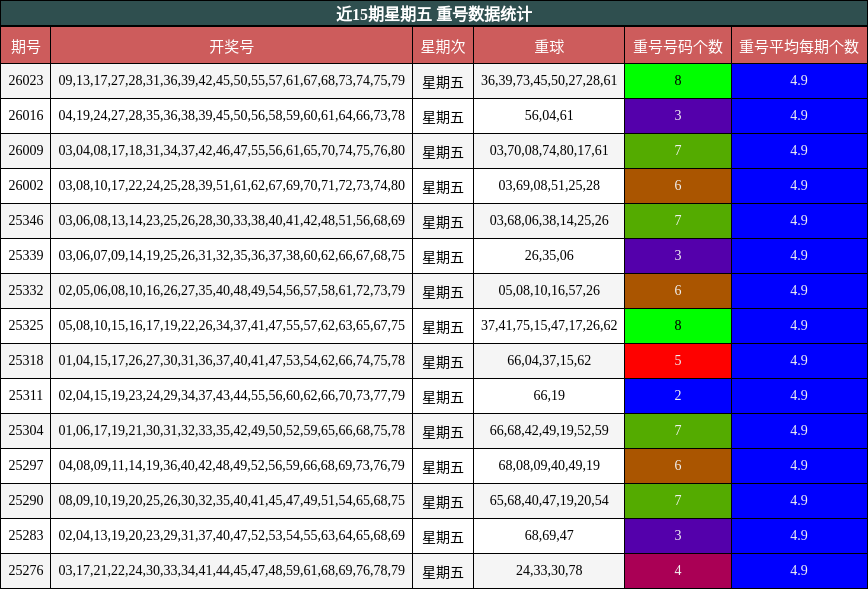This screenshot has width=868, height=589.
Task: Select the orange cell showing 6 for period 25297
Action: click(676, 466)
